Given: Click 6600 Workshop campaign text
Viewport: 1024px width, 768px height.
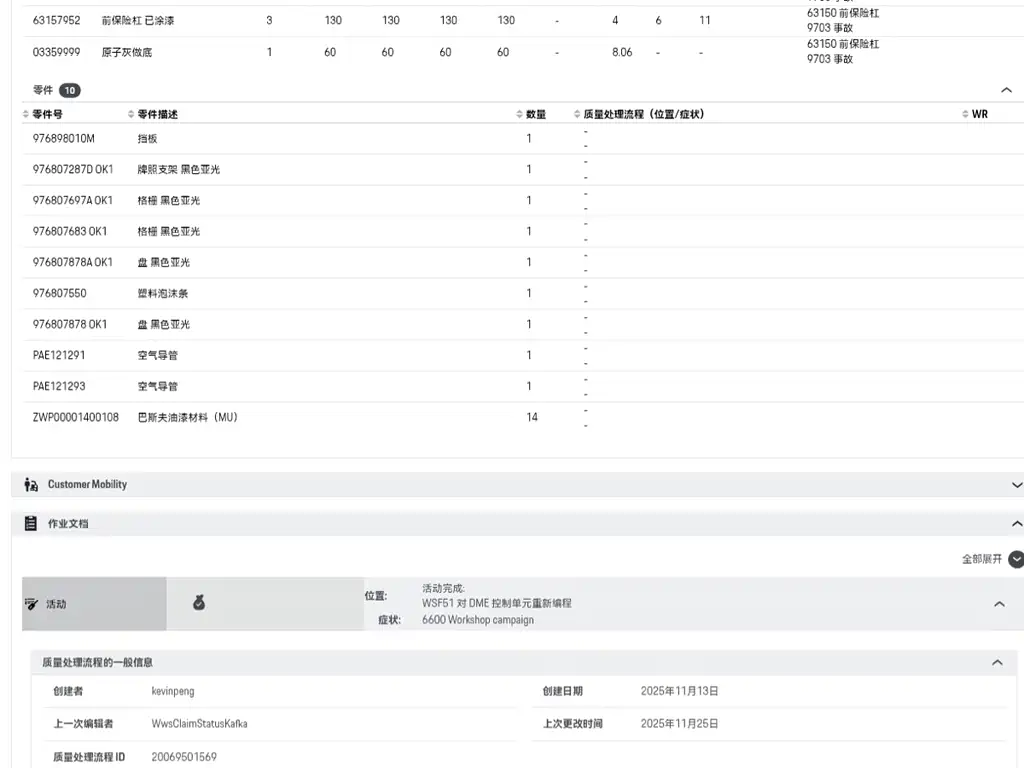Looking at the screenshot, I should (x=477, y=620).
